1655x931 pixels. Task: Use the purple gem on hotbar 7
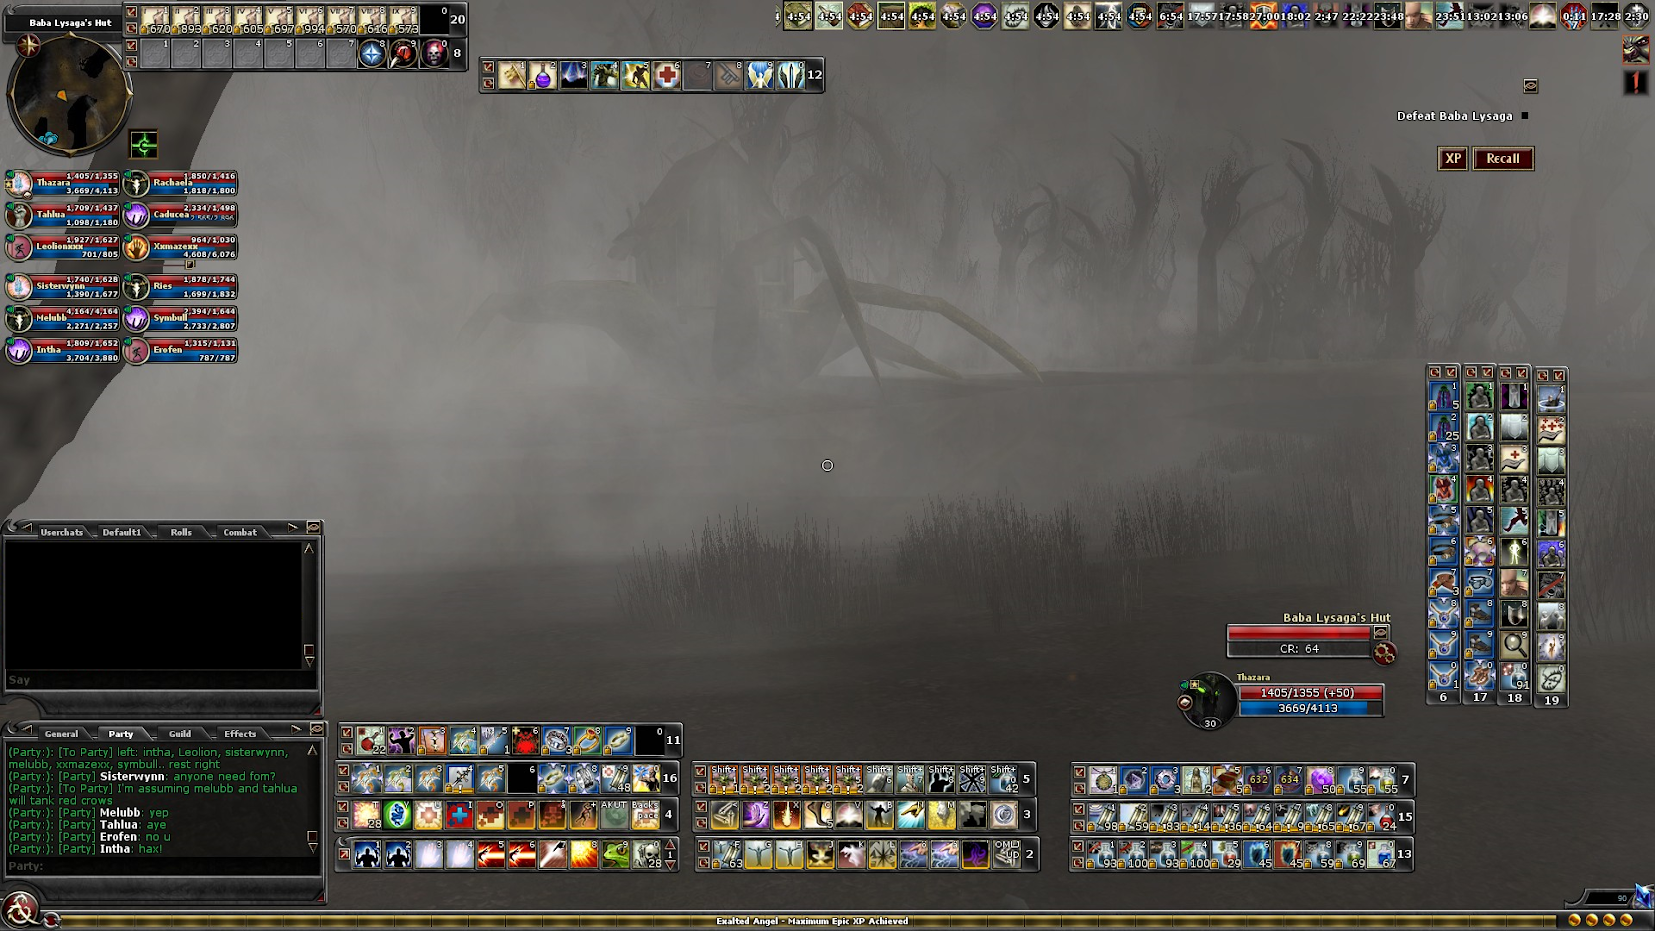click(1320, 779)
